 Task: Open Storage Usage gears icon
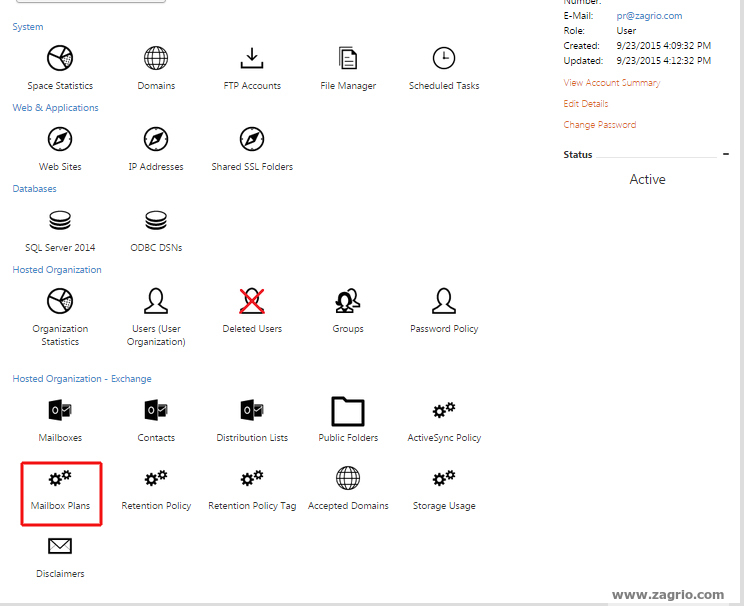point(444,478)
